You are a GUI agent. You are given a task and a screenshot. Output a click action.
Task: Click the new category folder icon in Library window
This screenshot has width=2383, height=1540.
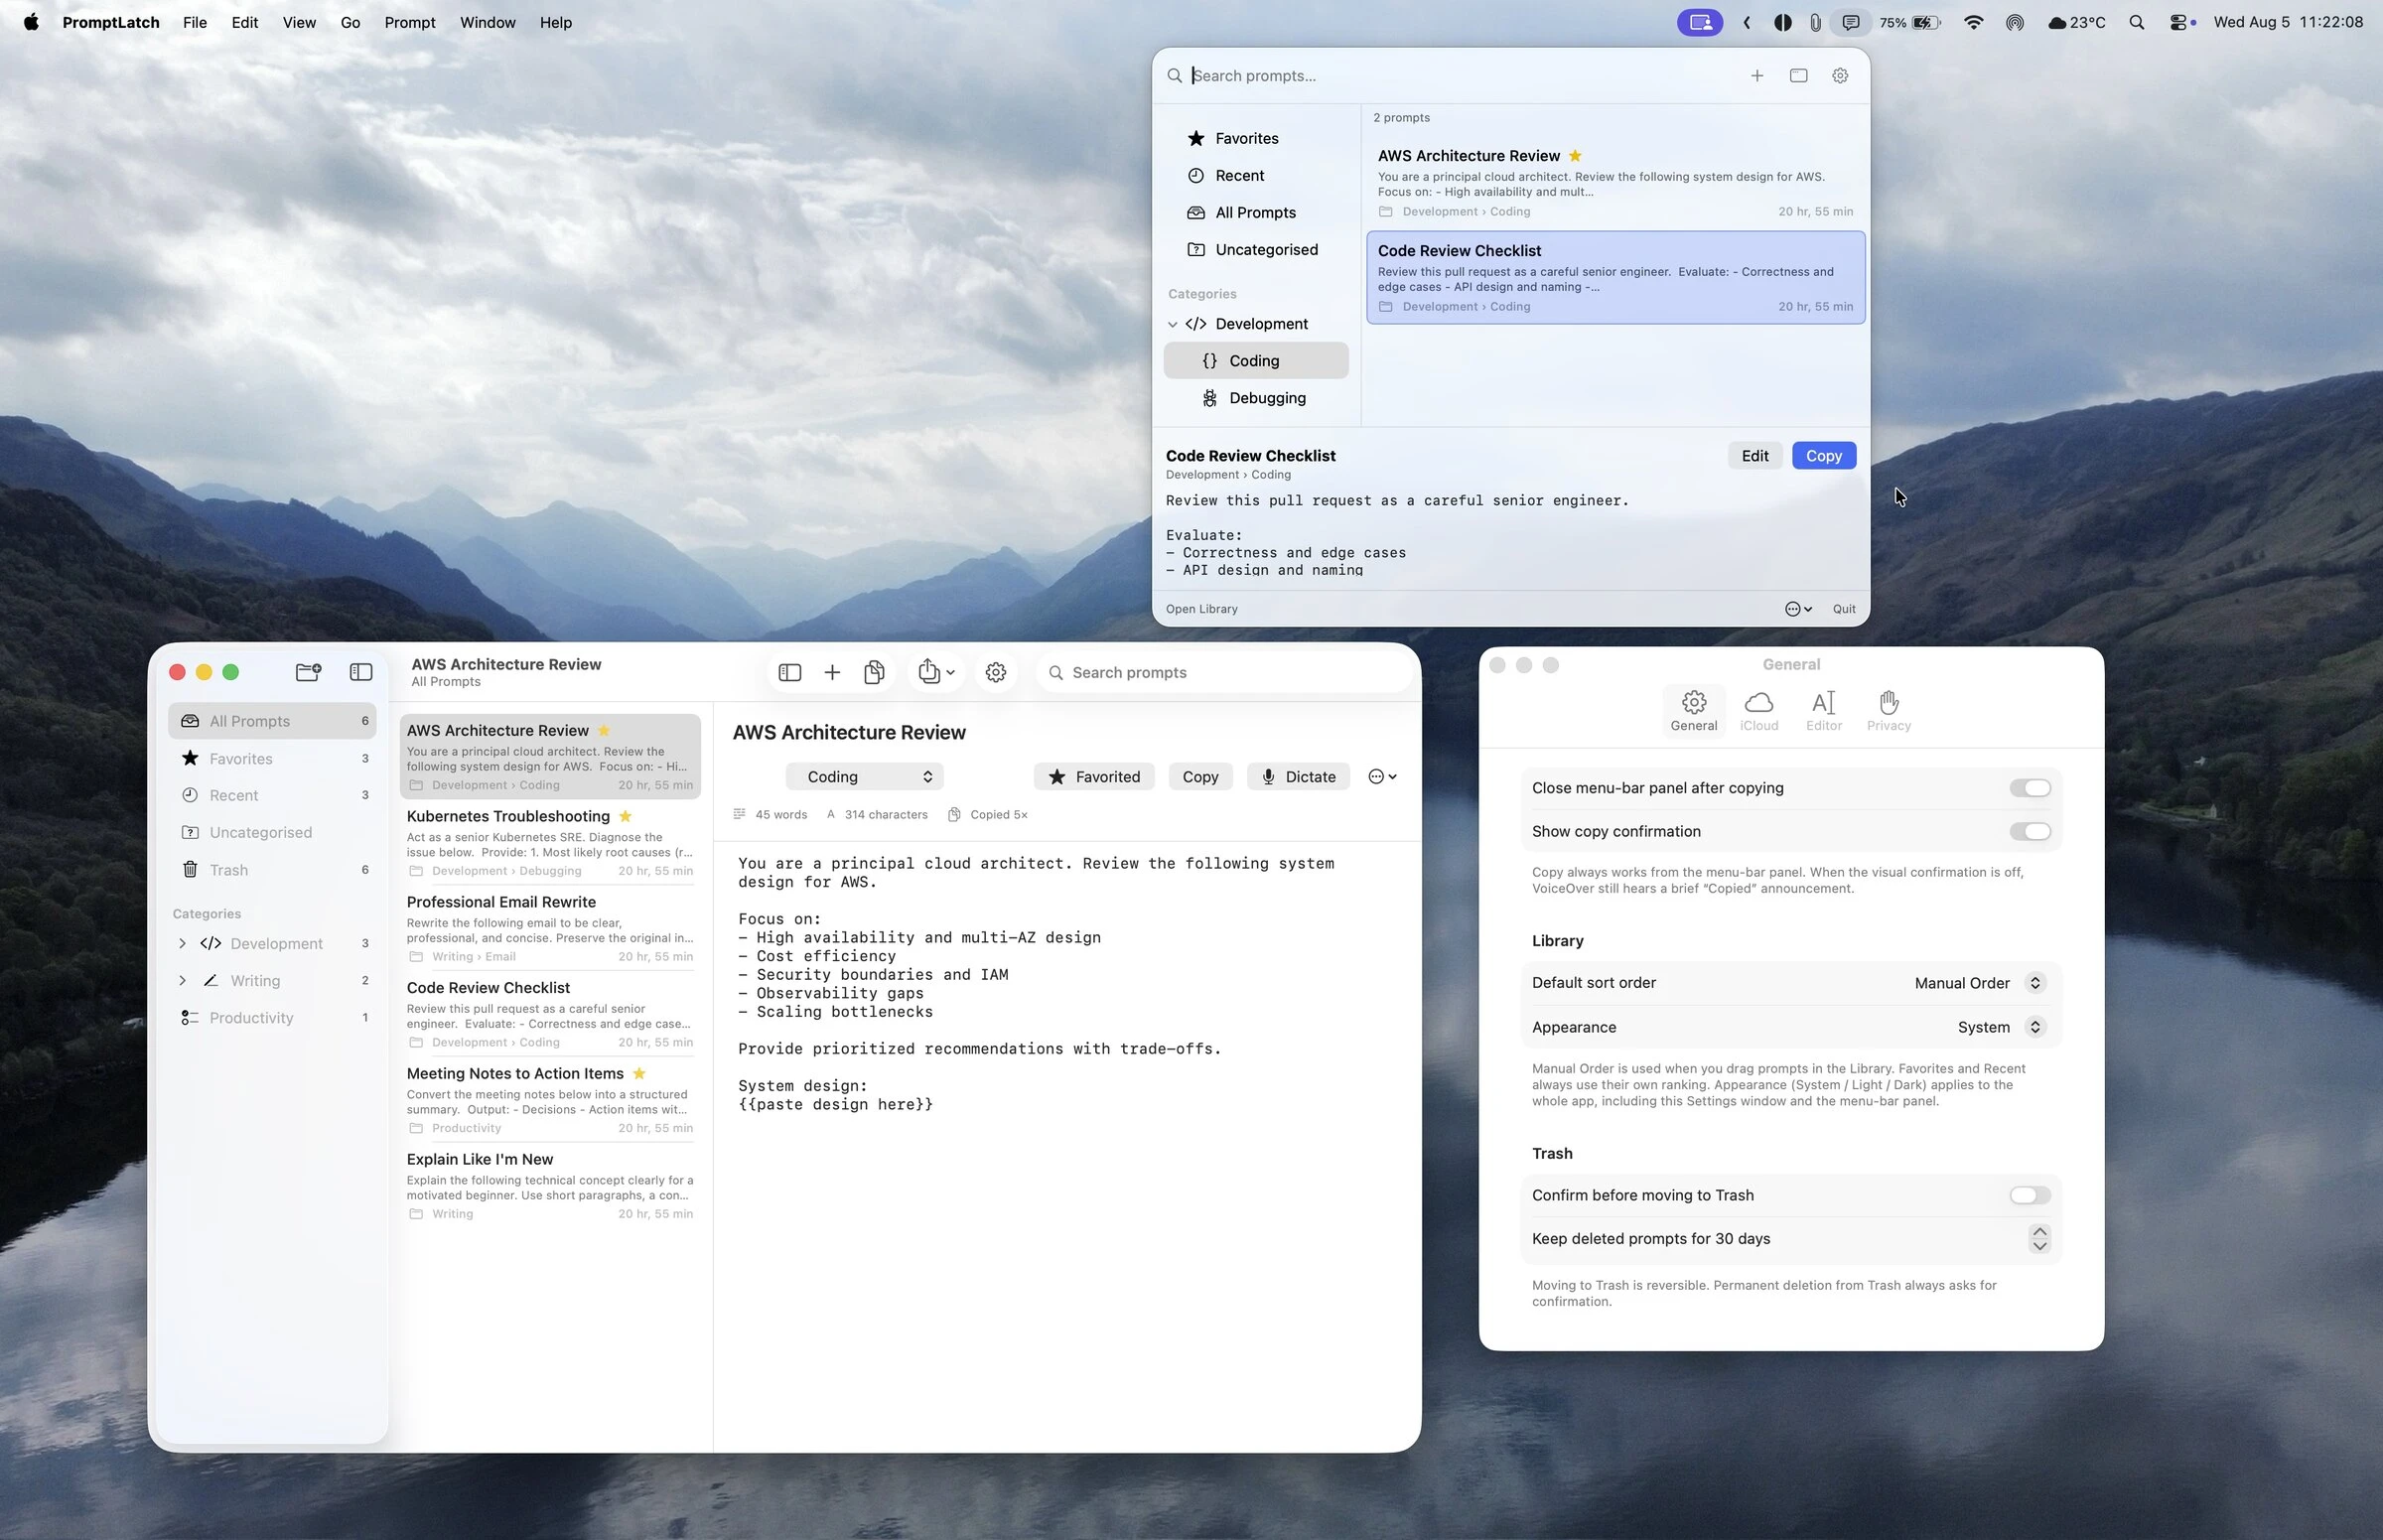pyautogui.click(x=308, y=672)
